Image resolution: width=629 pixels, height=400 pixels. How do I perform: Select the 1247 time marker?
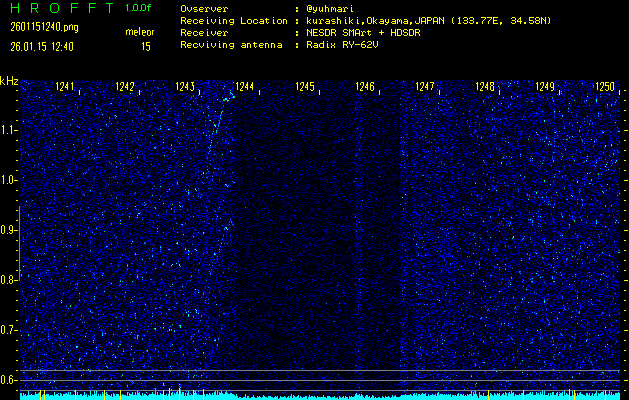[425, 87]
